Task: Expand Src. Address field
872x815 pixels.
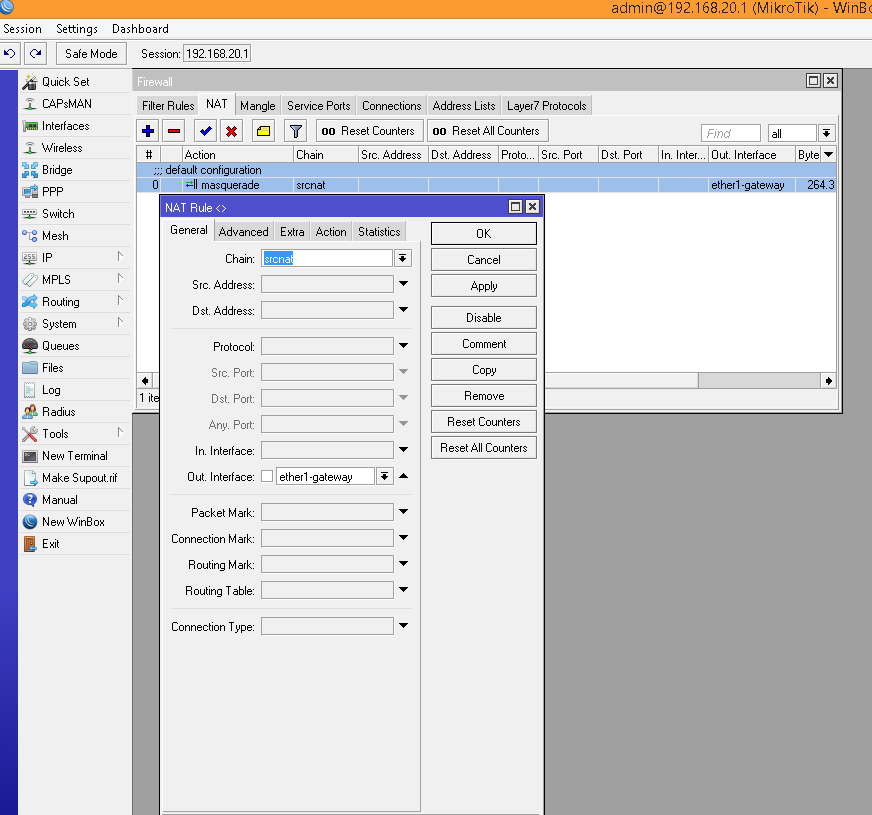Action: point(404,284)
